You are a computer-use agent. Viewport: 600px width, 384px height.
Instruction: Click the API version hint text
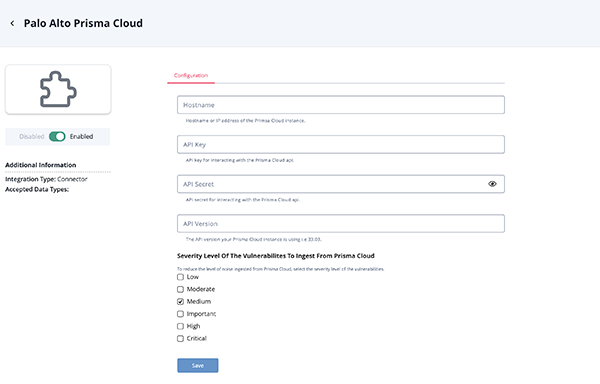click(253, 239)
